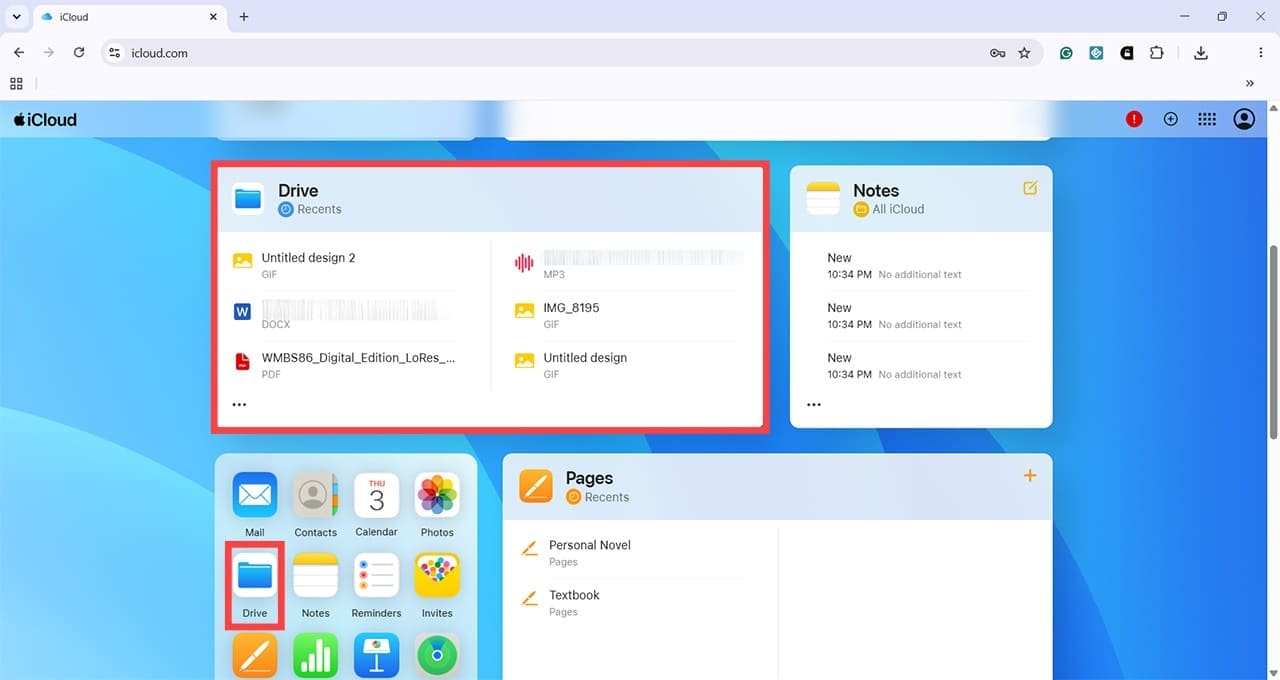
Task: Open the password key icon in address bar
Action: 997,53
